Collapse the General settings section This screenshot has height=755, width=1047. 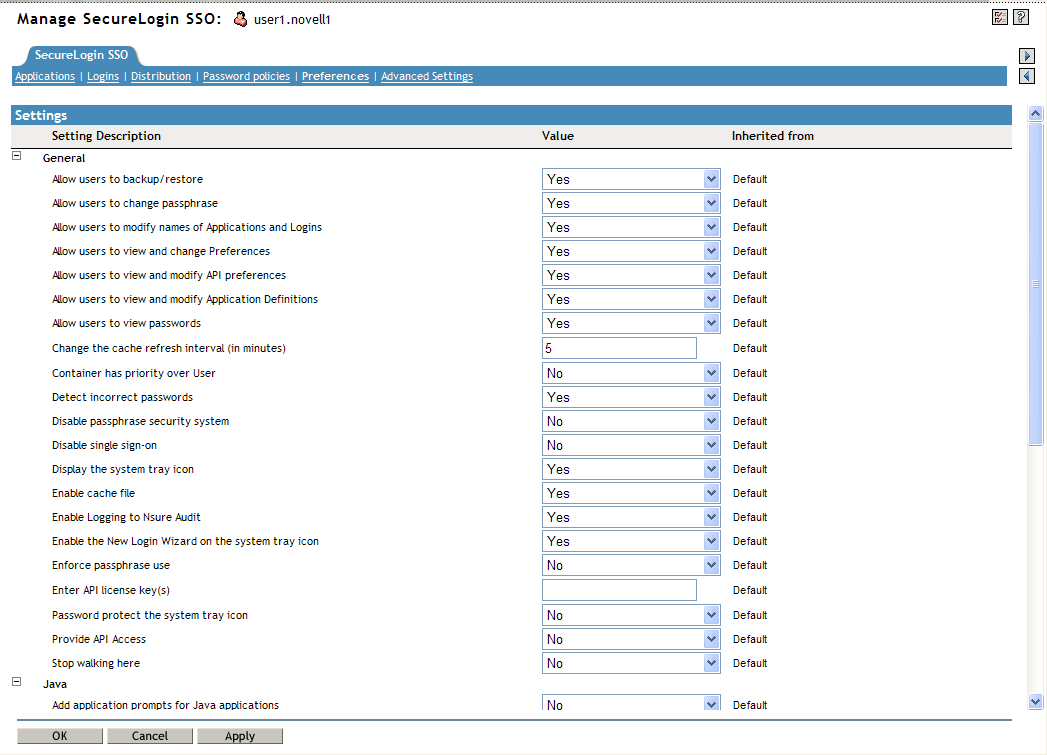tap(15, 156)
